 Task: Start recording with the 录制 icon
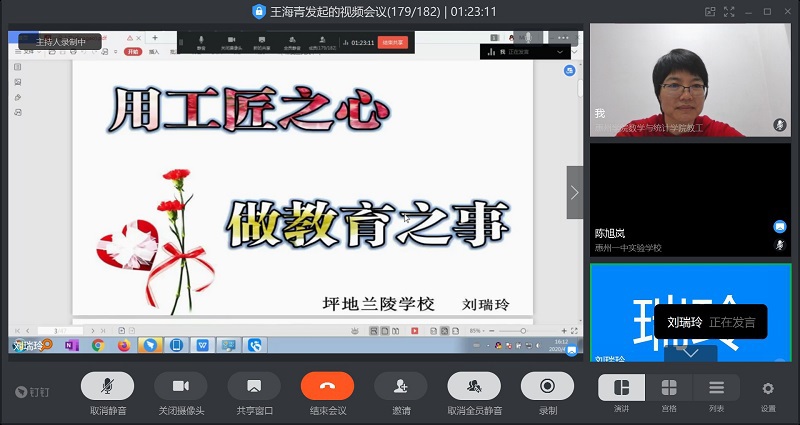[x=547, y=386]
